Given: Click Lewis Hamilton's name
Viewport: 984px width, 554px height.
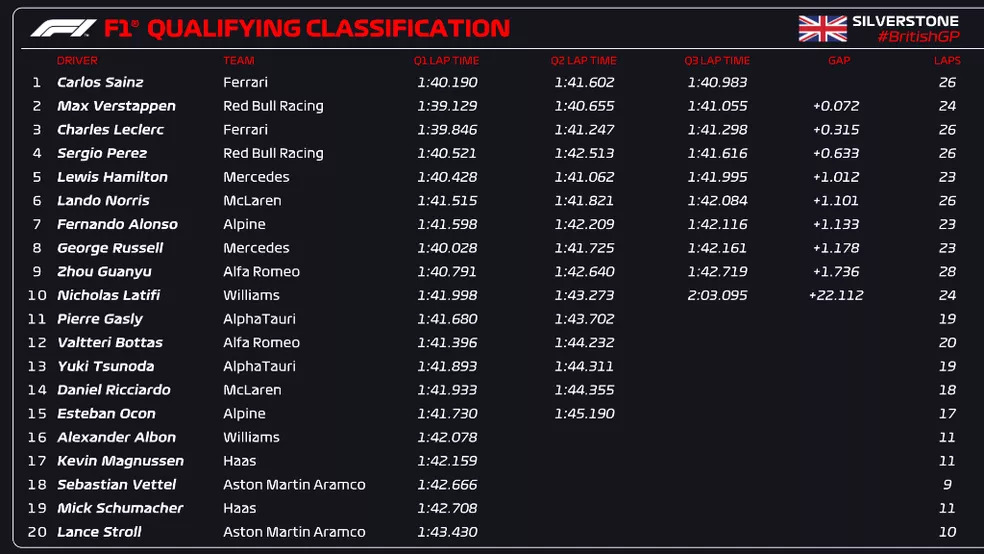Looking at the screenshot, I should coord(112,177).
